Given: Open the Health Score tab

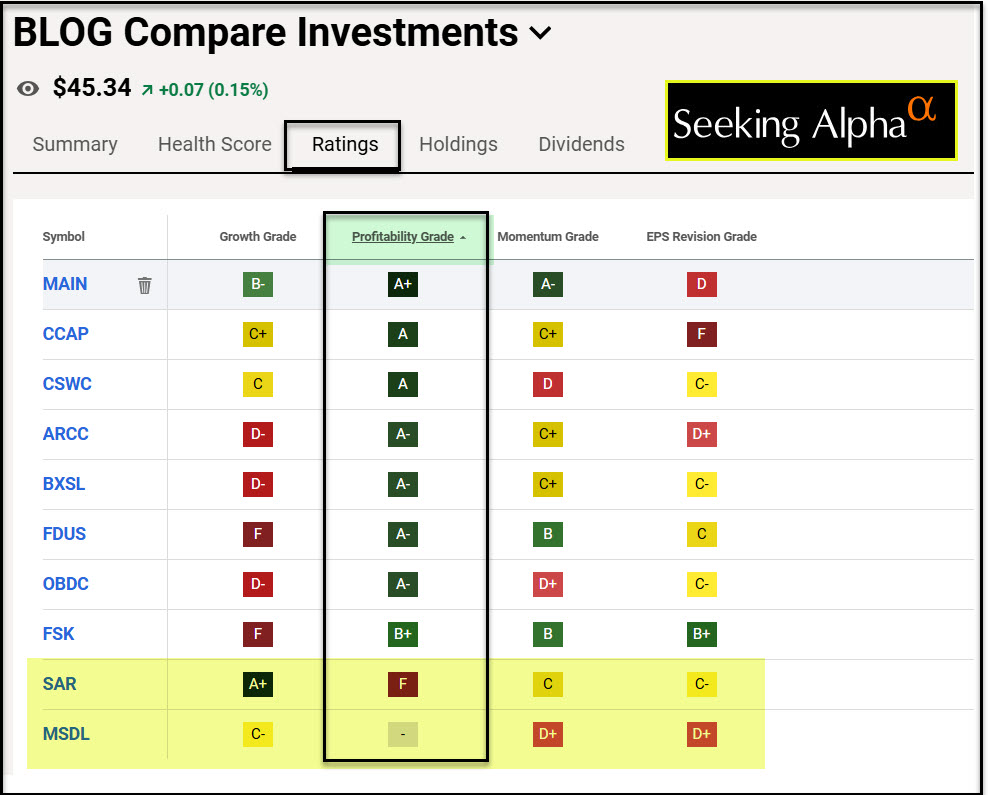Looking at the screenshot, I should [x=214, y=144].
